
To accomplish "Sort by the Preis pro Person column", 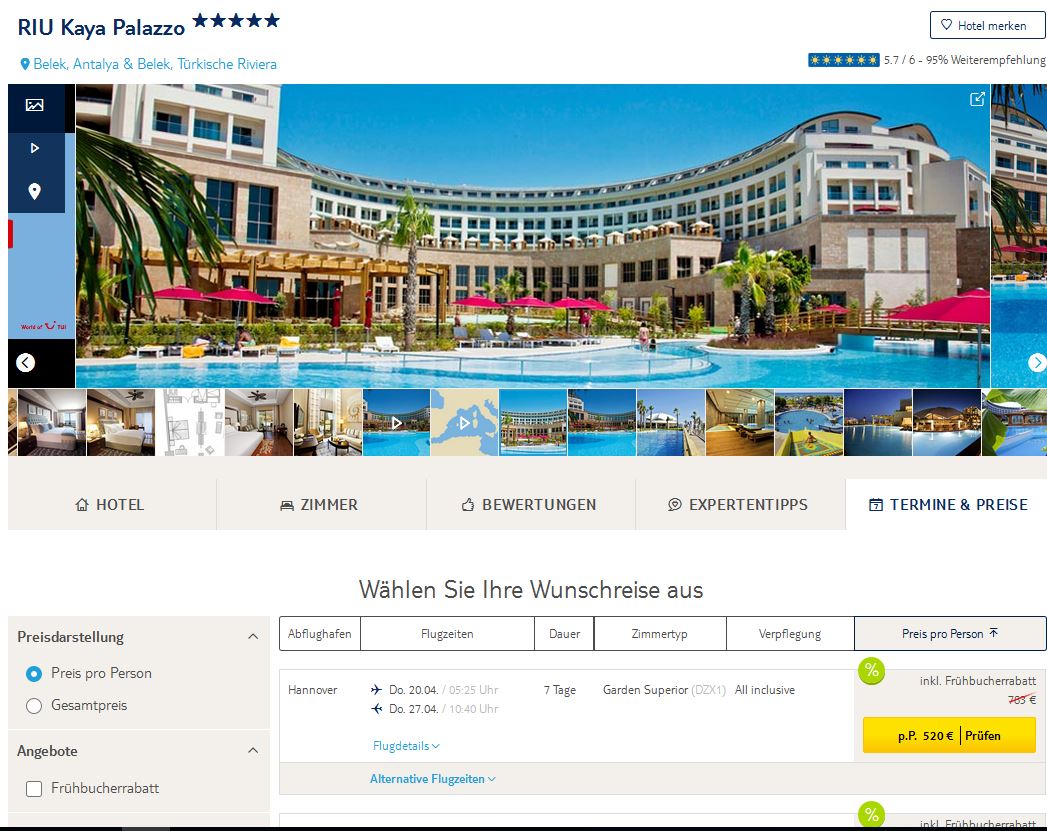I will pyautogui.click(x=950, y=633).
